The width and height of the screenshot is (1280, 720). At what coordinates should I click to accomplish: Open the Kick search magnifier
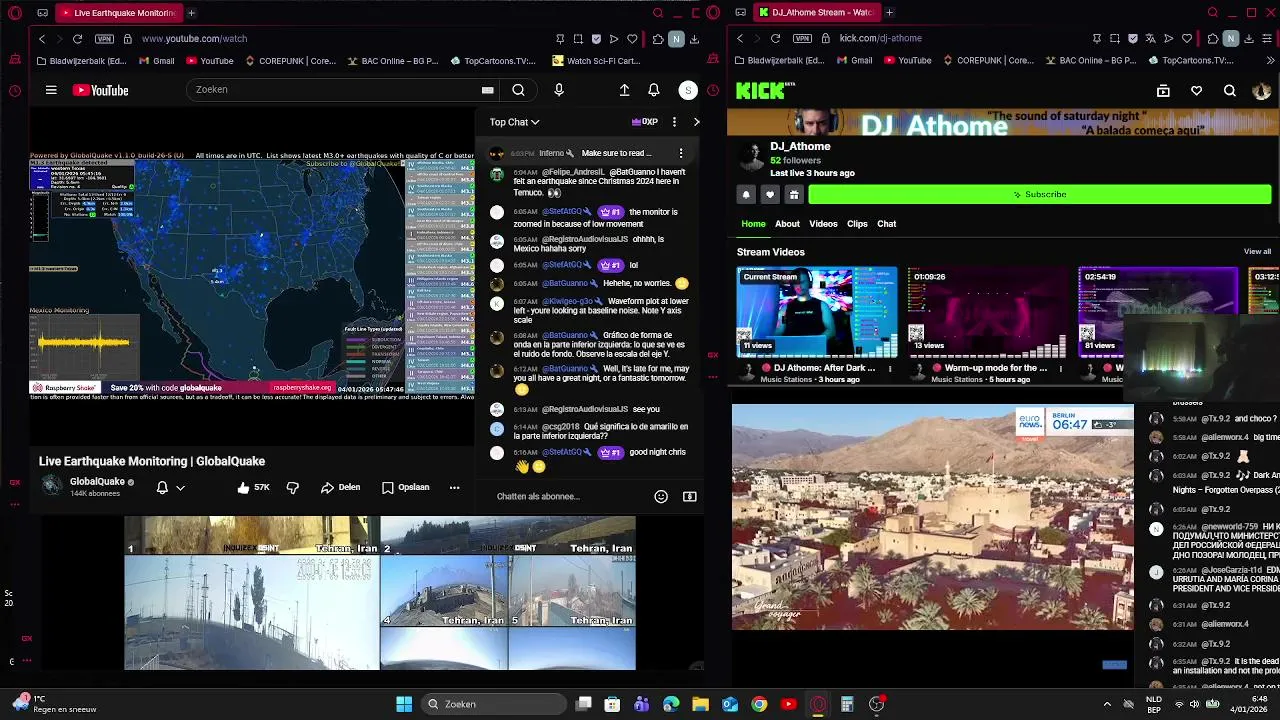pyautogui.click(x=1230, y=91)
